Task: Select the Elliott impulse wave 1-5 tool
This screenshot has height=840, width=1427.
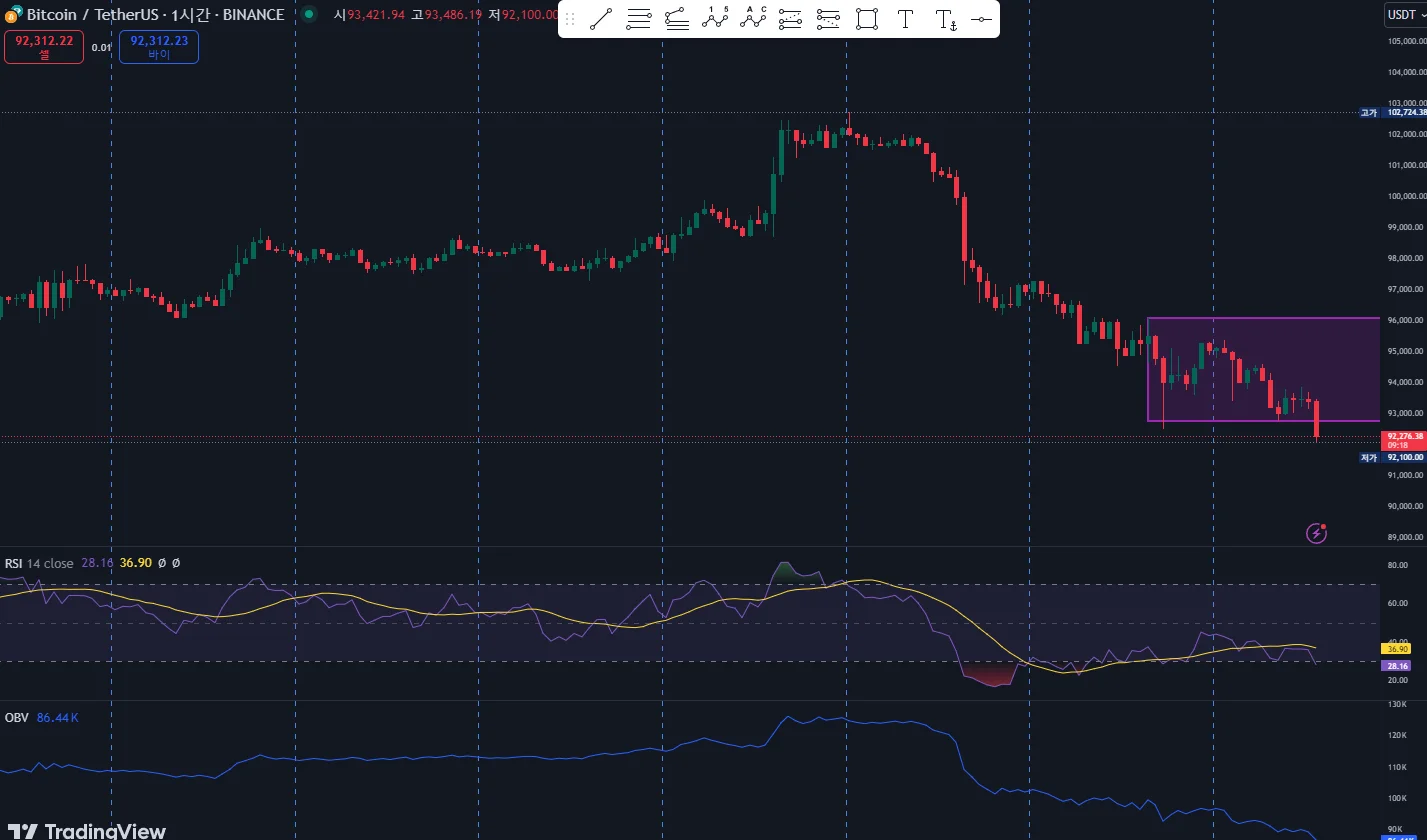Action: tap(715, 19)
